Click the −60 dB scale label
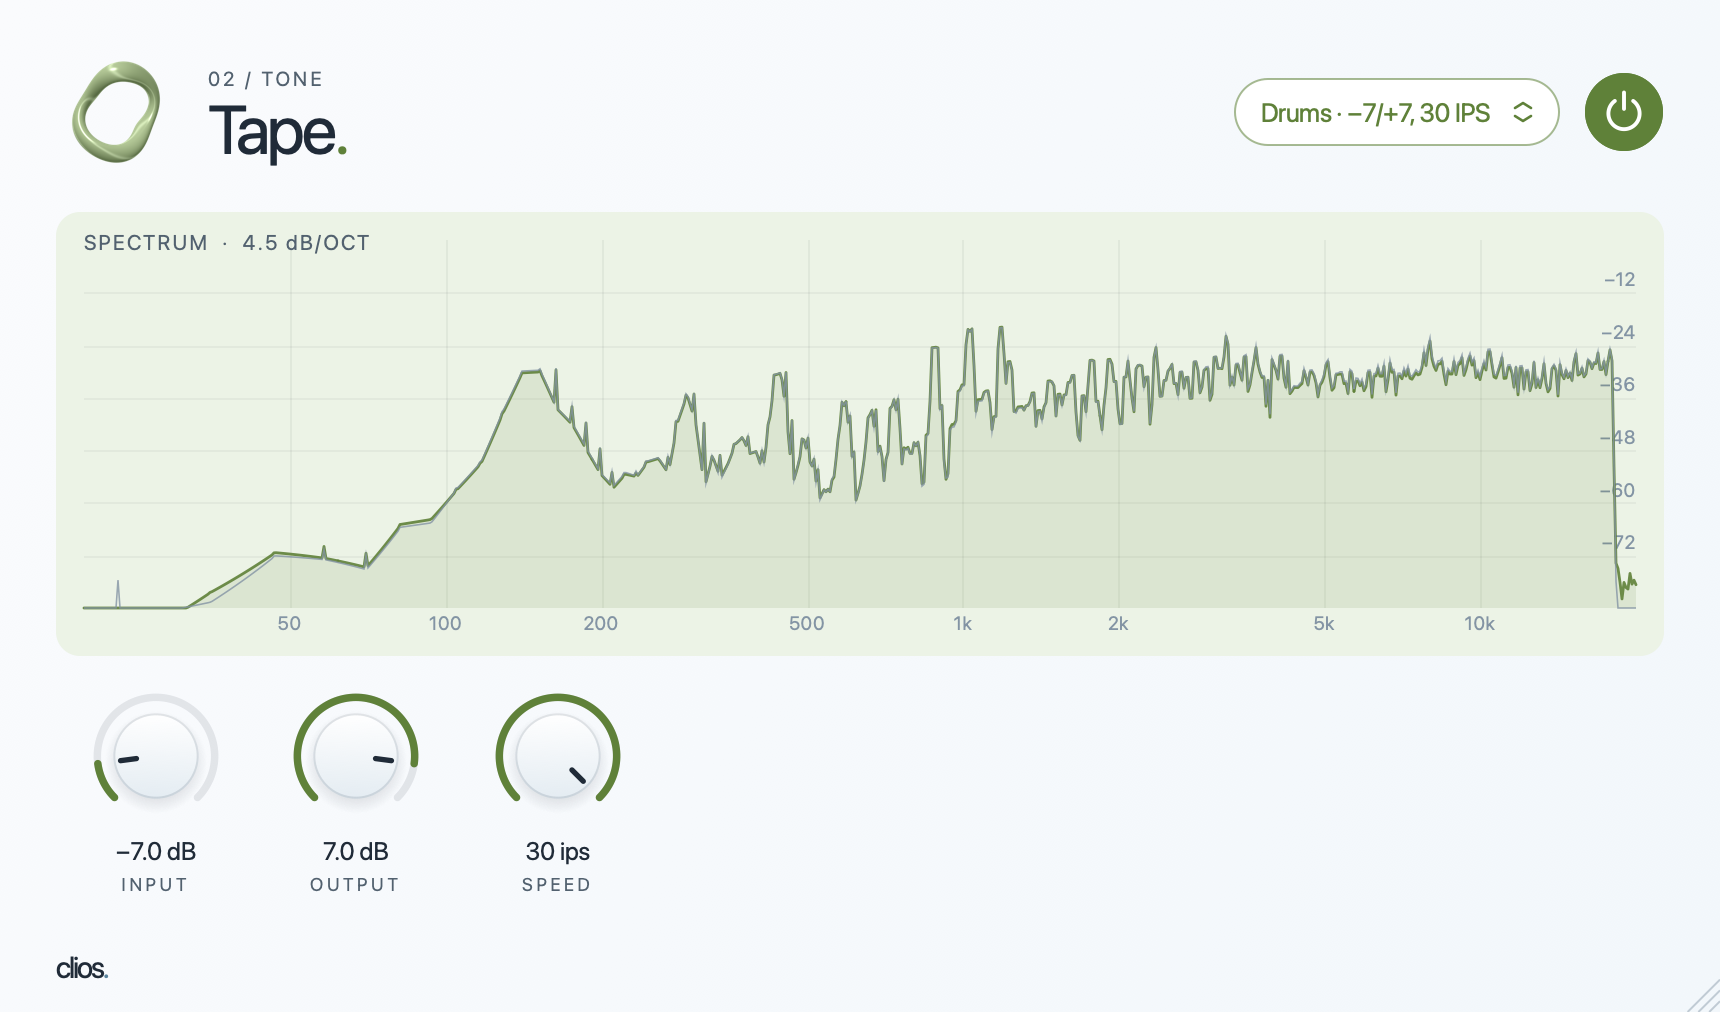 point(1619,490)
